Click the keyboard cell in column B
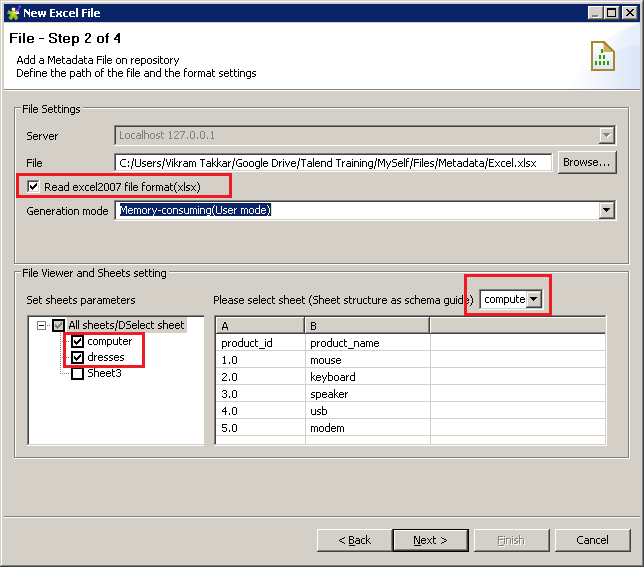The height and width of the screenshot is (567, 644). pyautogui.click(x=368, y=377)
